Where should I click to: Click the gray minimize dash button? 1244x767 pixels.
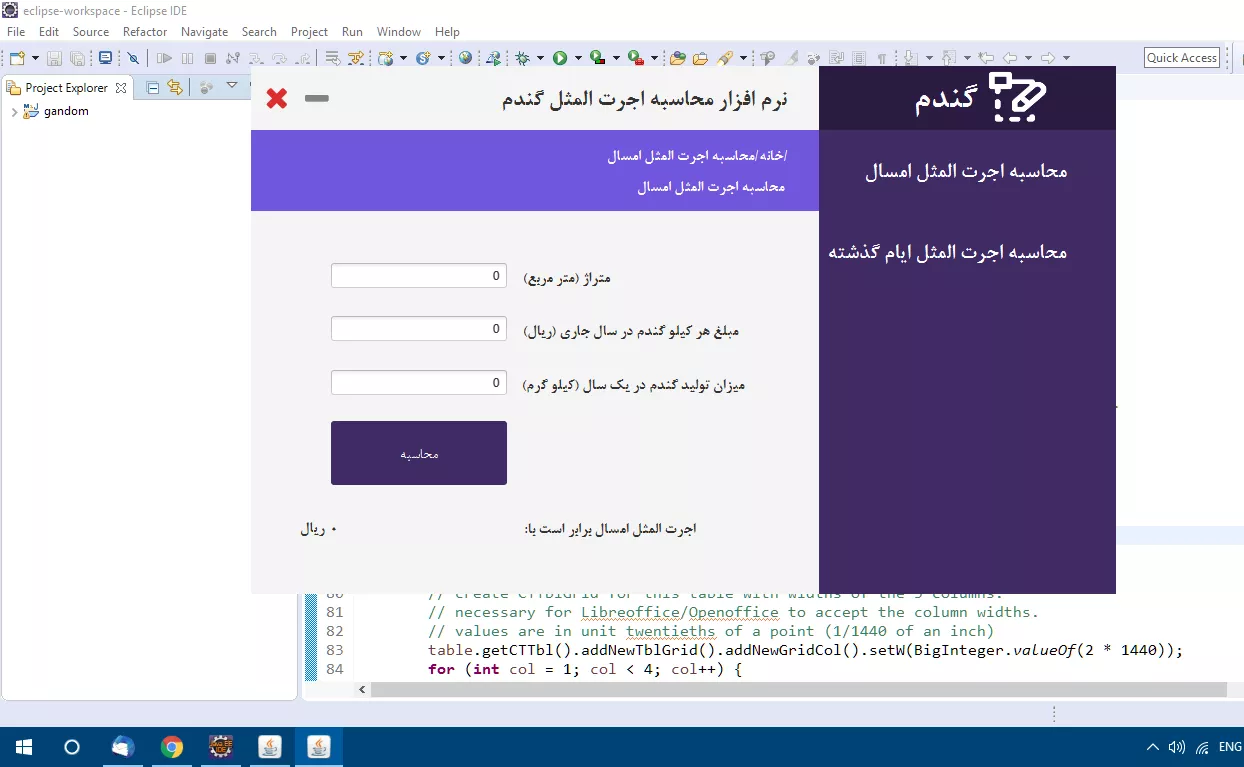[x=316, y=98]
